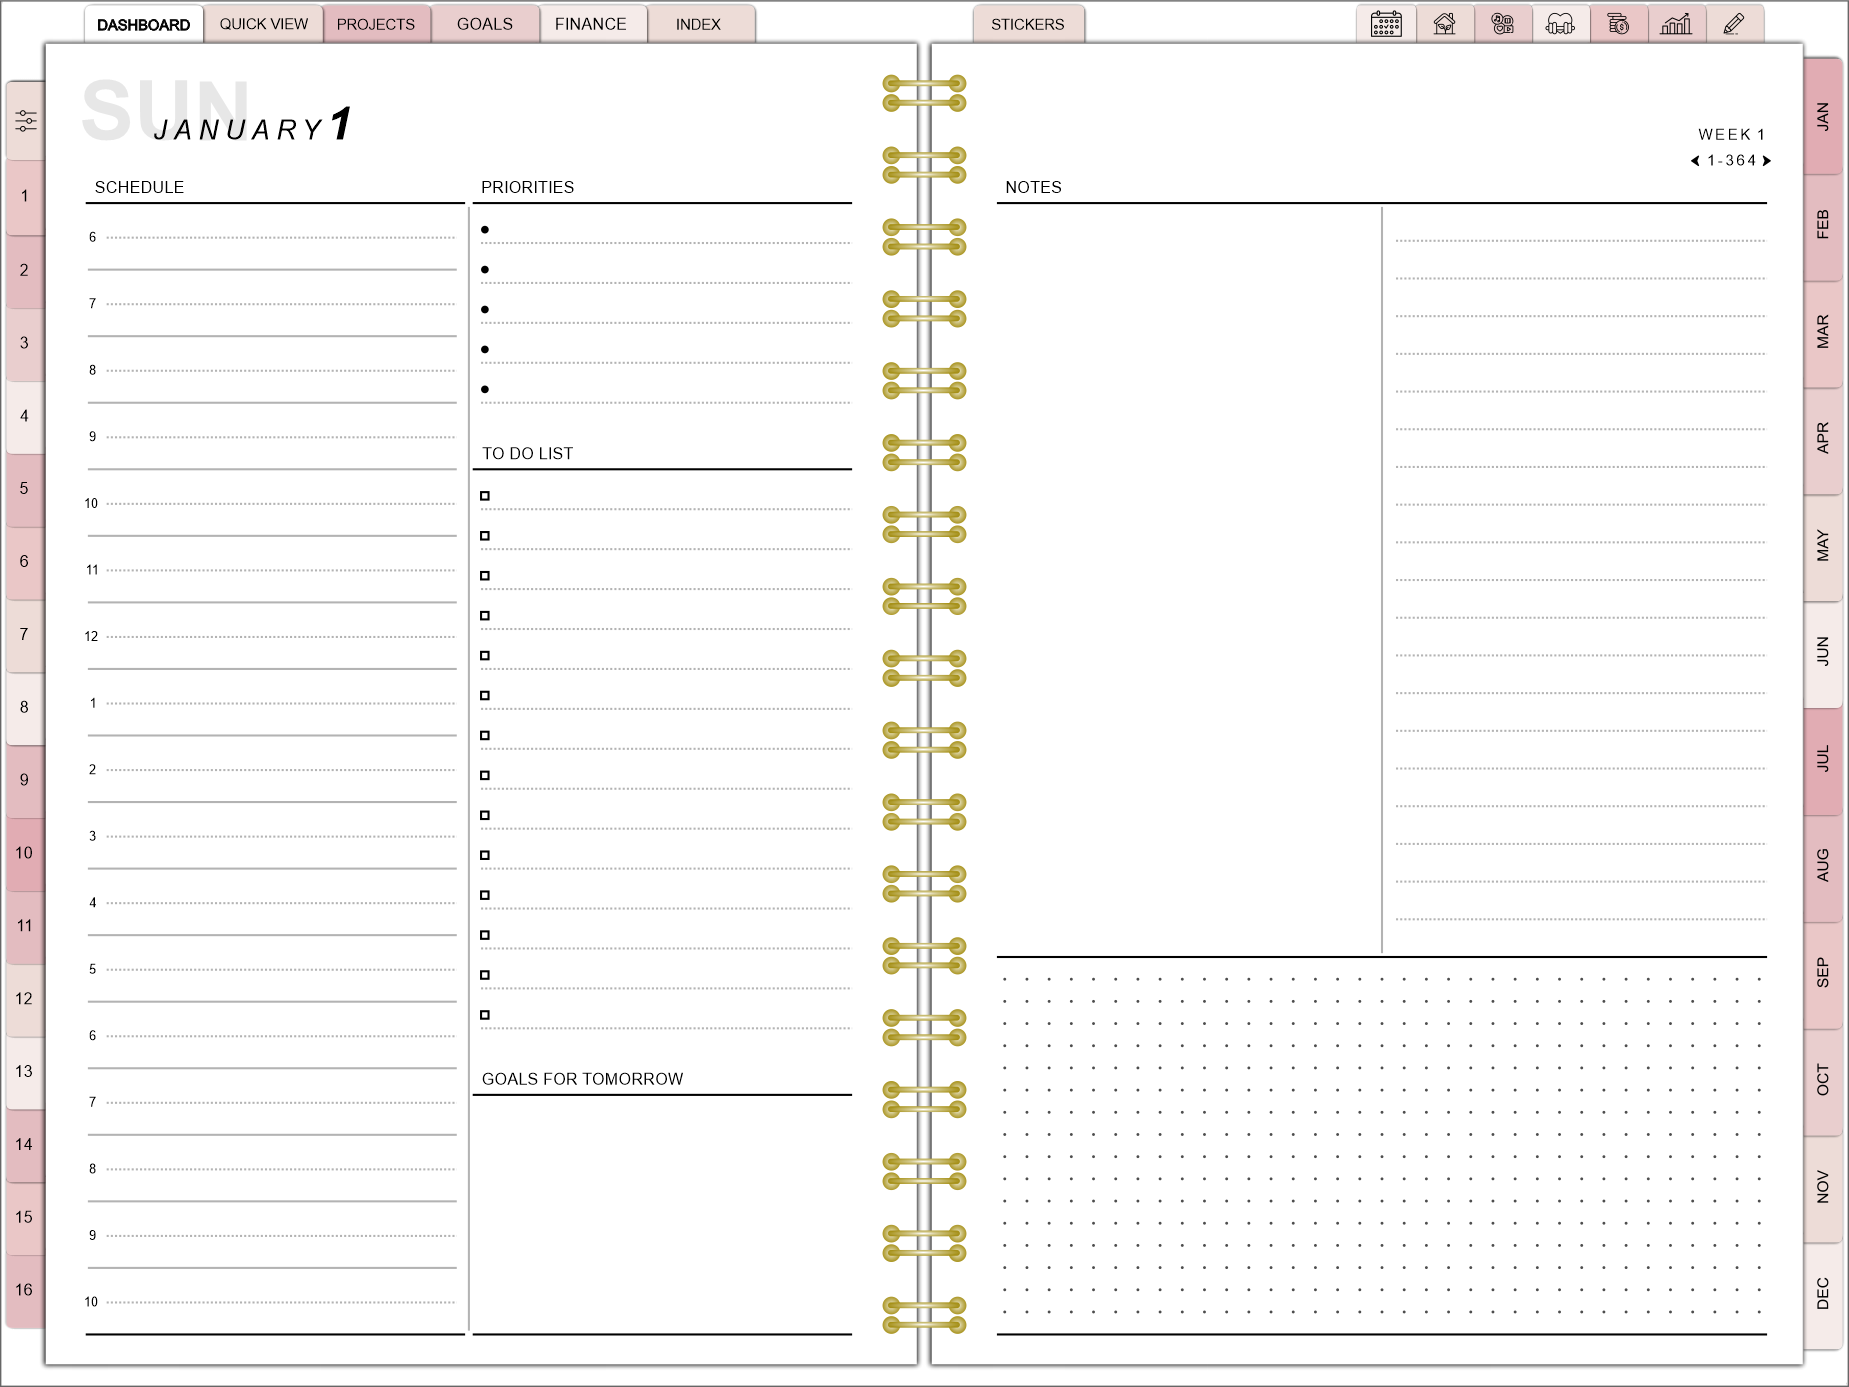1849x1387 pixels.
Task: Jump to the JUL month tab
Action: [1823, 759]
